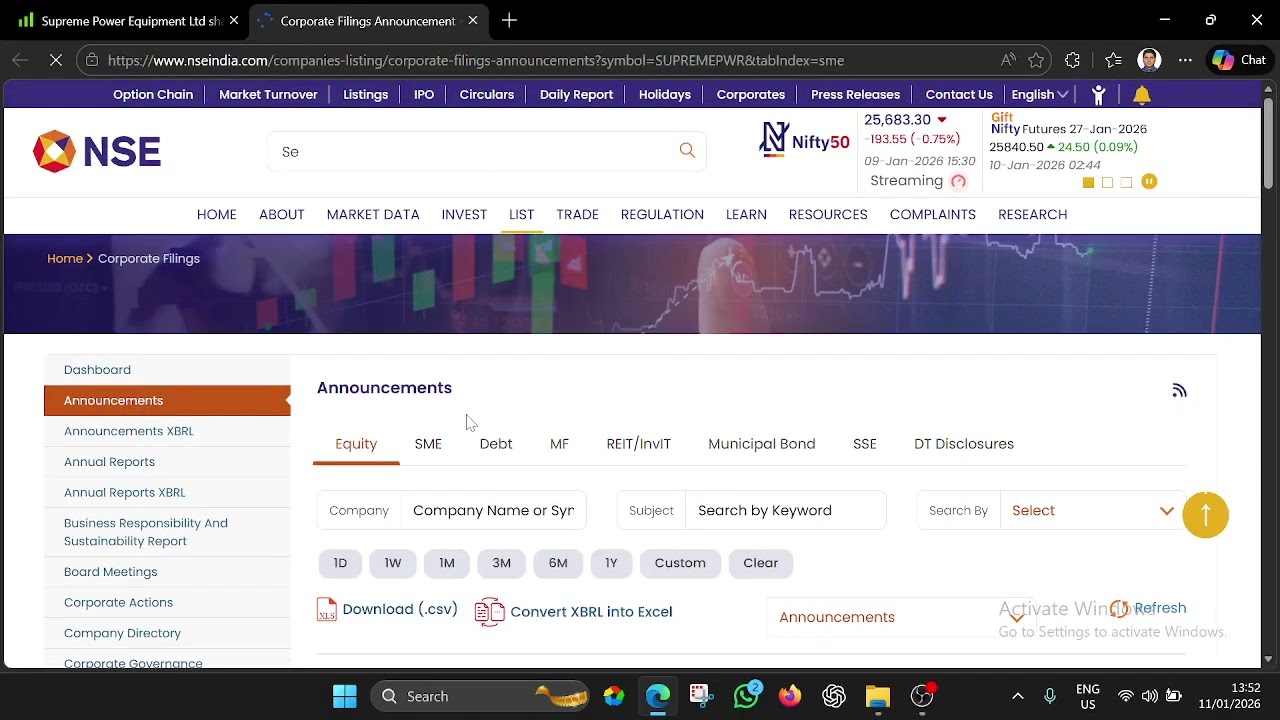Open Option Chain link
The width and height of the screenshot is (1280, 720).
[x=153, y=94]
